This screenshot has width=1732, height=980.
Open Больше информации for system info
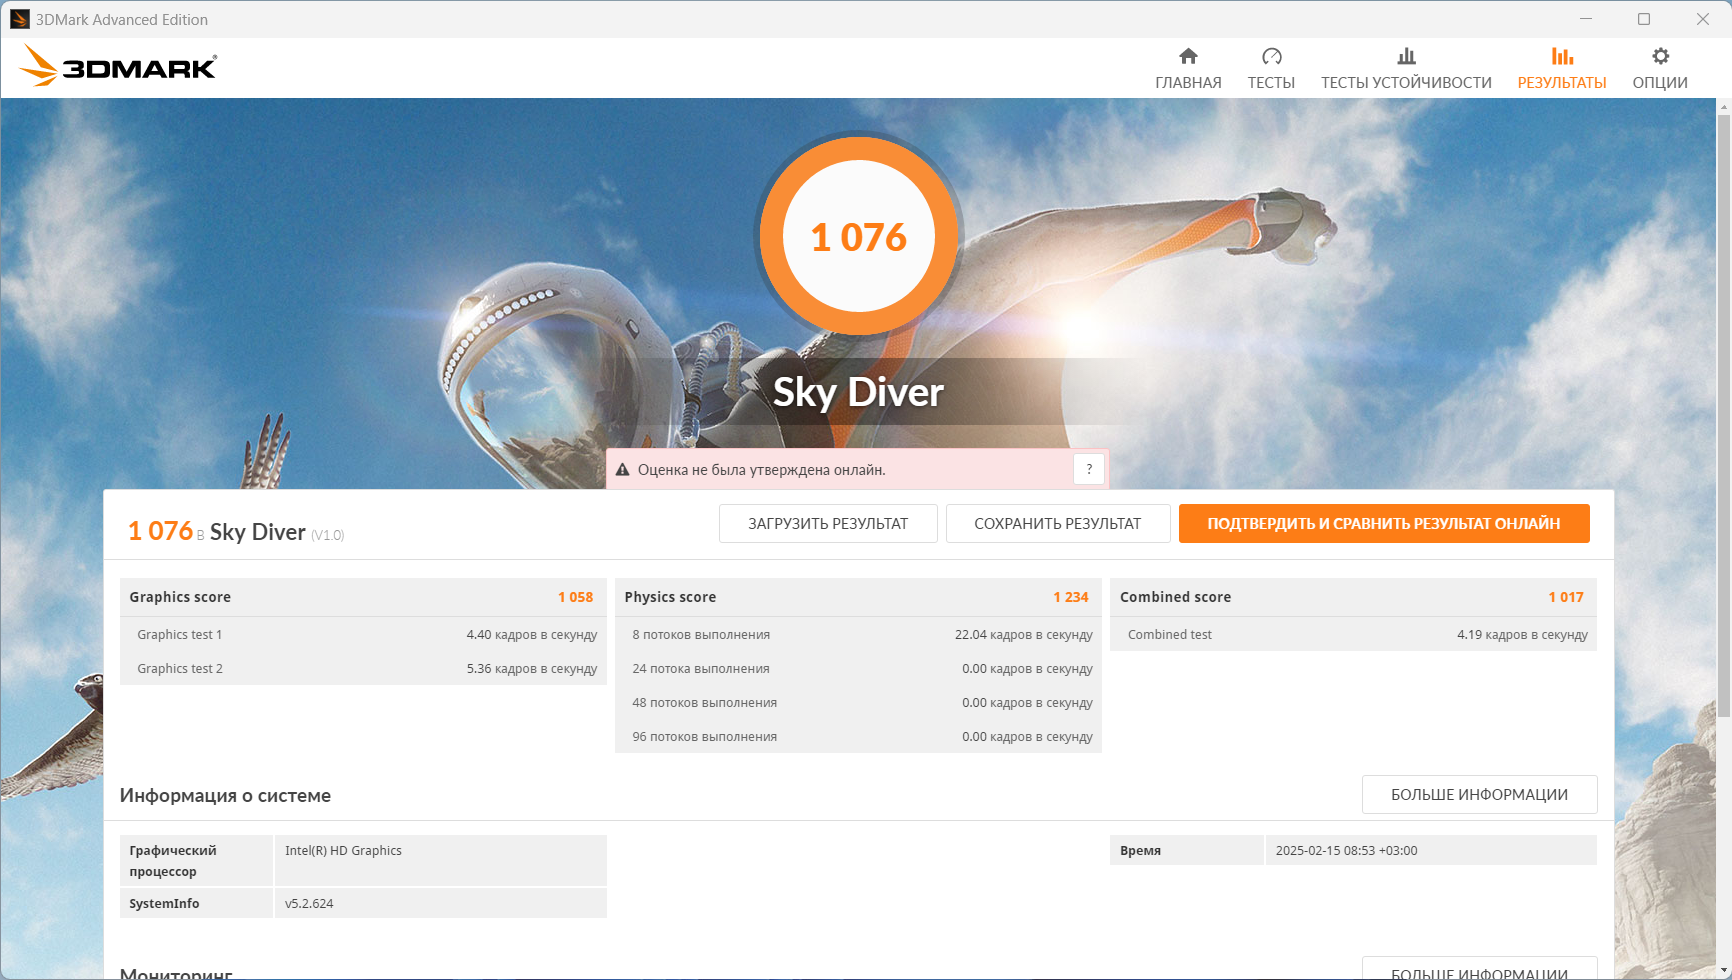click(x=1478, y=795)
